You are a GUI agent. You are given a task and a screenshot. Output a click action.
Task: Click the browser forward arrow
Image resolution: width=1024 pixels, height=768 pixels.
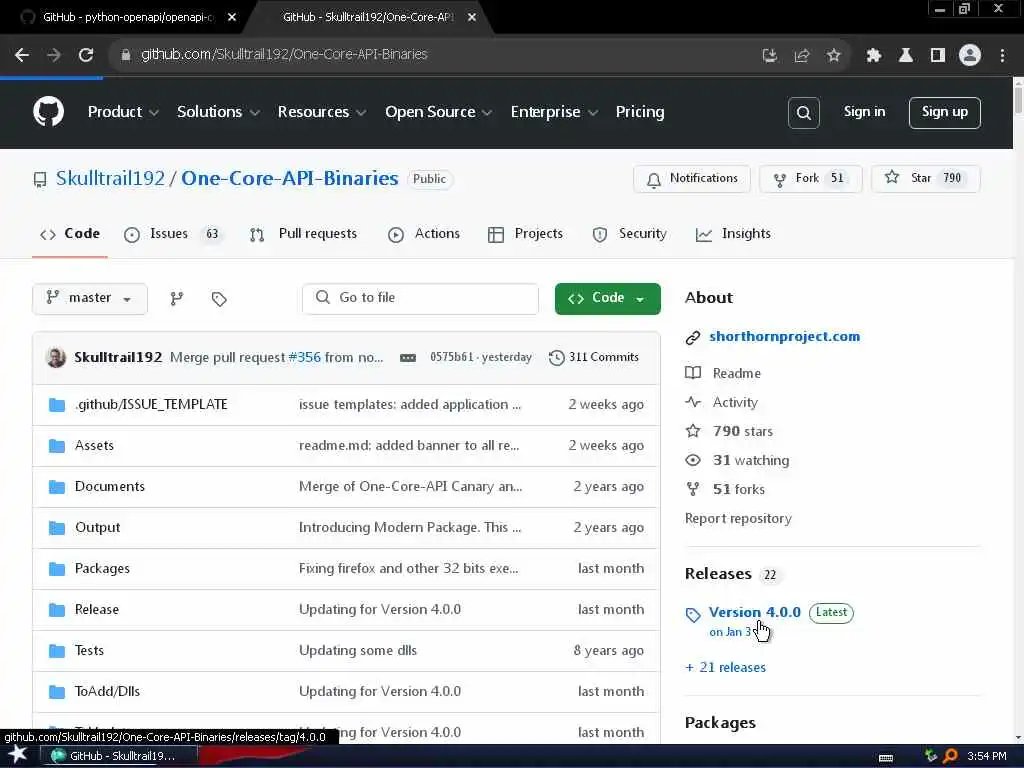(x=54, y=55)
